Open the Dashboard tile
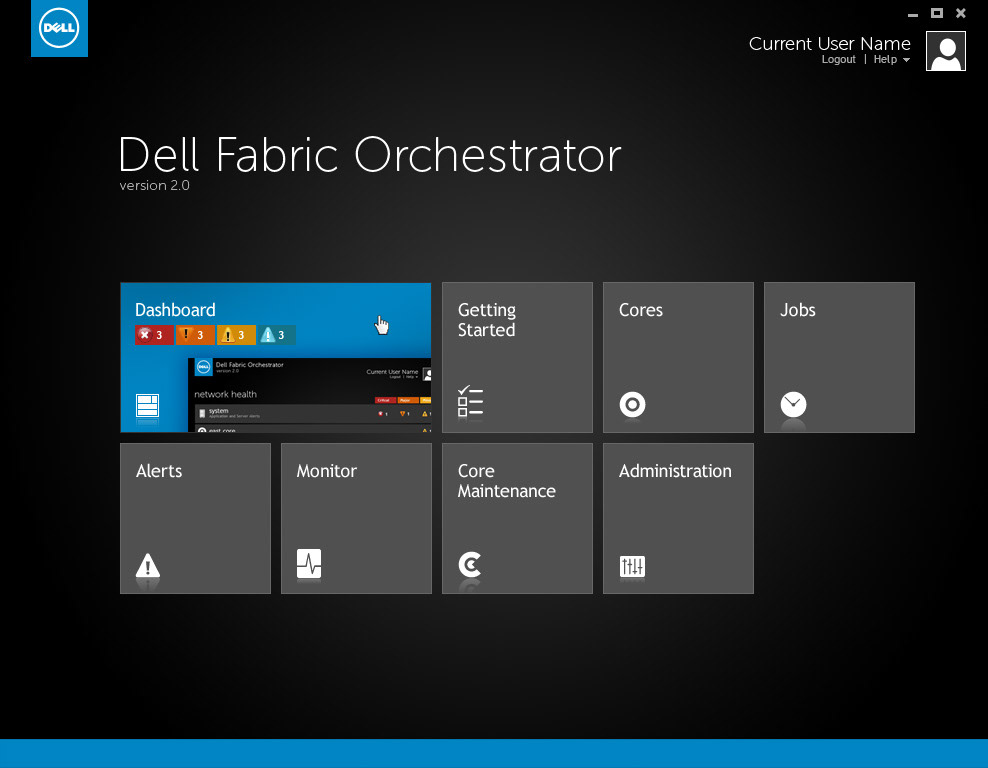 click(275, 357)
